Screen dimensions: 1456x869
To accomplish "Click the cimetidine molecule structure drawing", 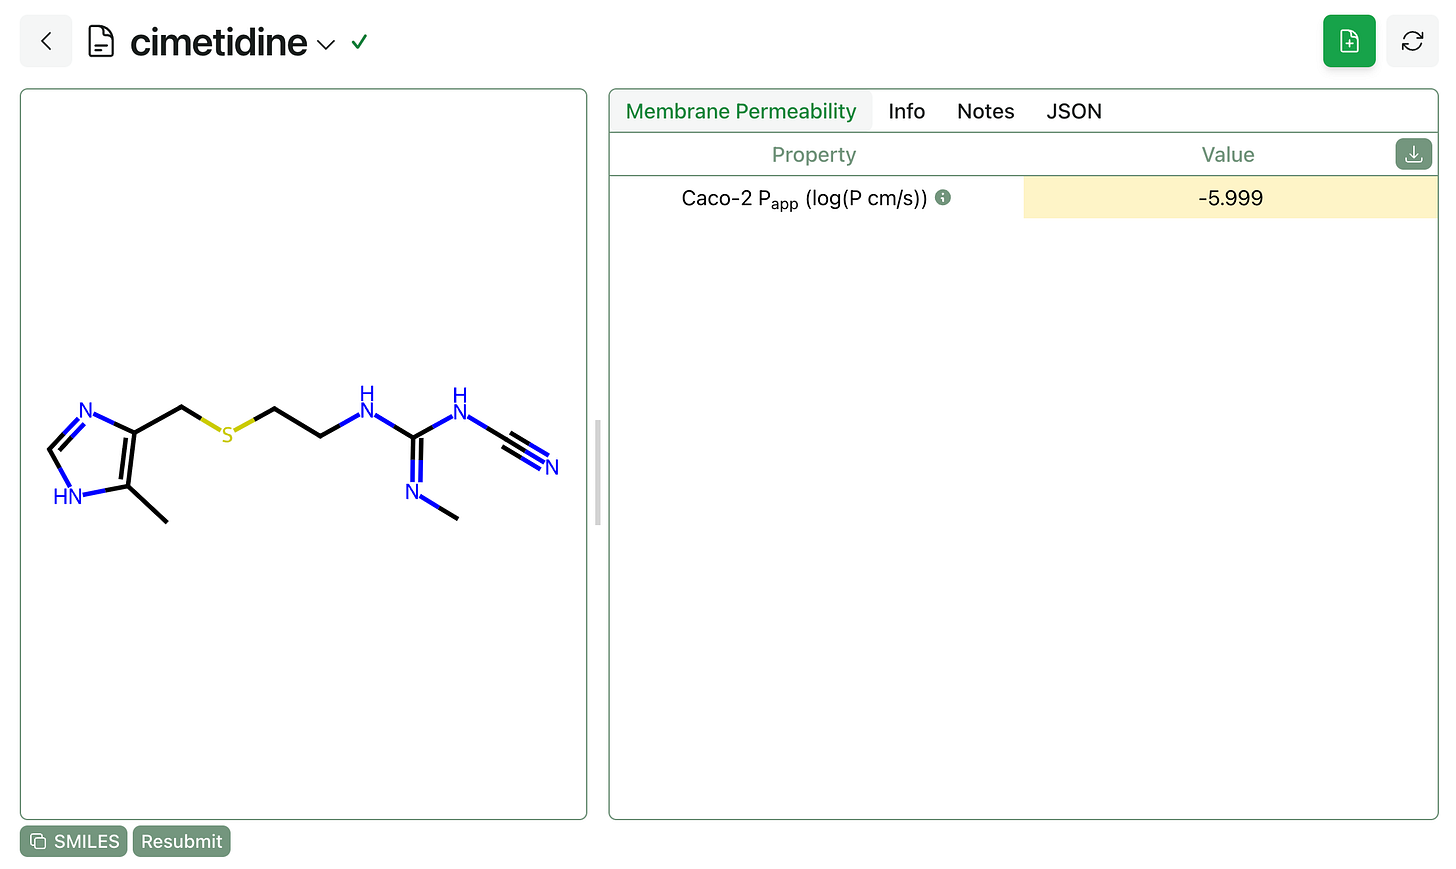I will pyautogui.click(x=300, y=455).
